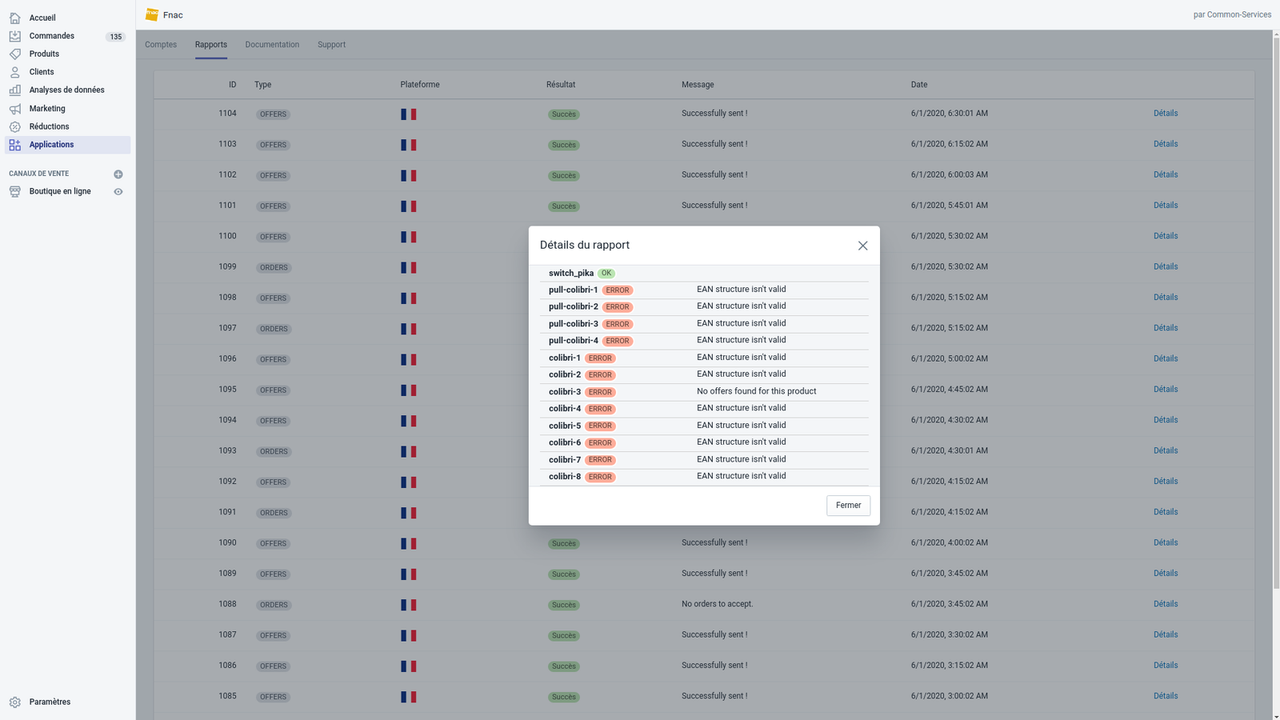Click French flag in row 1085
The width and height of the screenshot is (1280, 720).
(408, 696)
